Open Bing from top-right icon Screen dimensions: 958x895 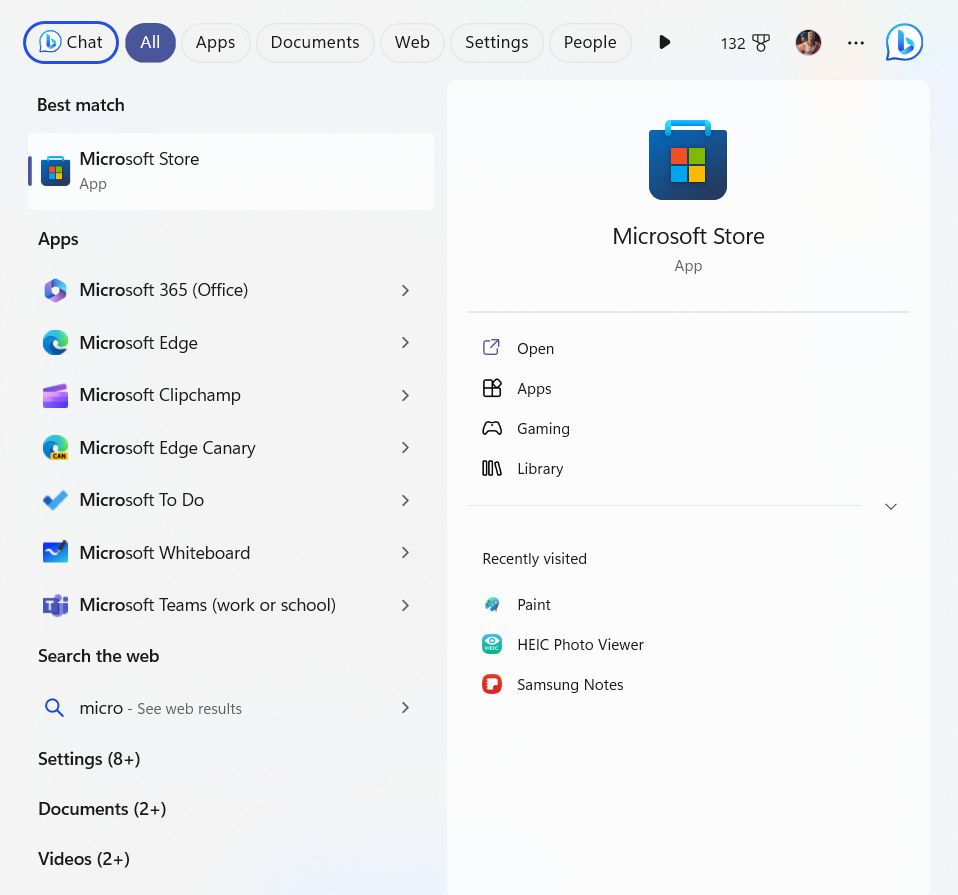coord(904,42)
